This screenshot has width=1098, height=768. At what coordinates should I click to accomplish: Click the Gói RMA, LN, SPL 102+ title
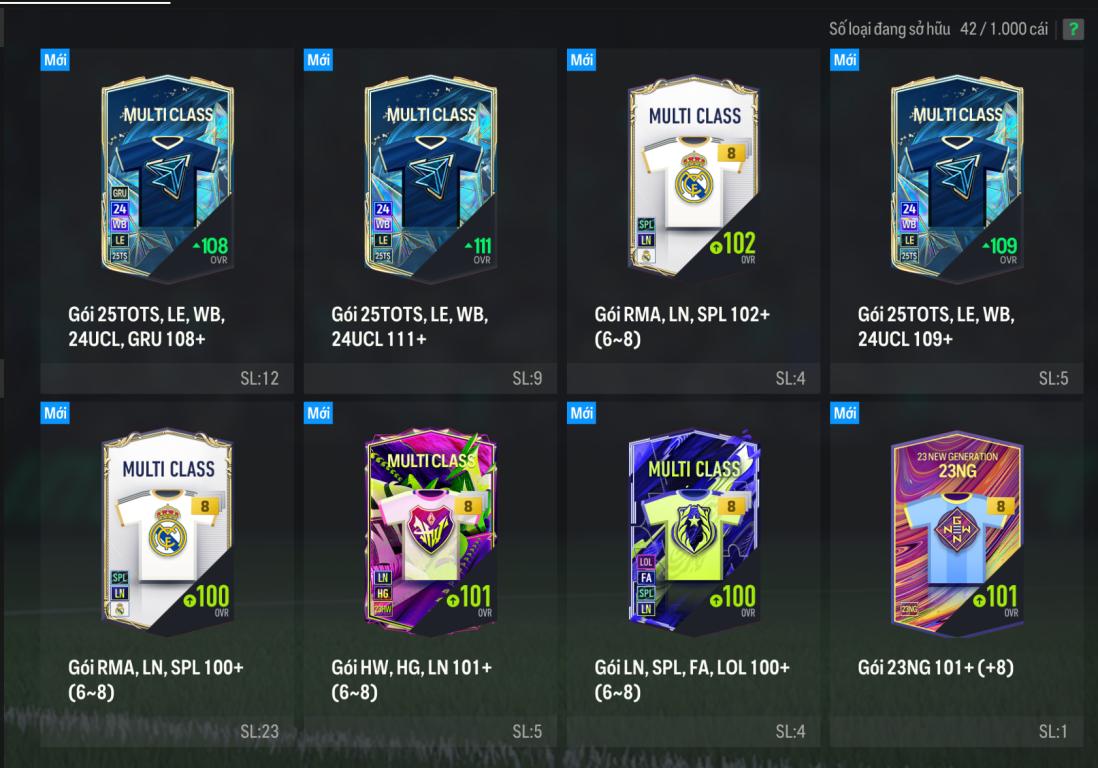[x=682, y=327]
